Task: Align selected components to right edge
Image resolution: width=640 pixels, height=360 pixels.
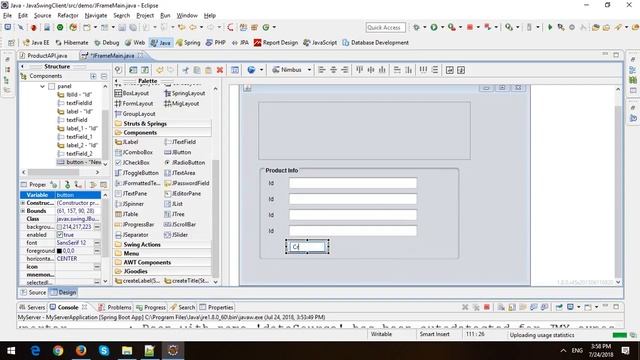Action: point(345,70)
